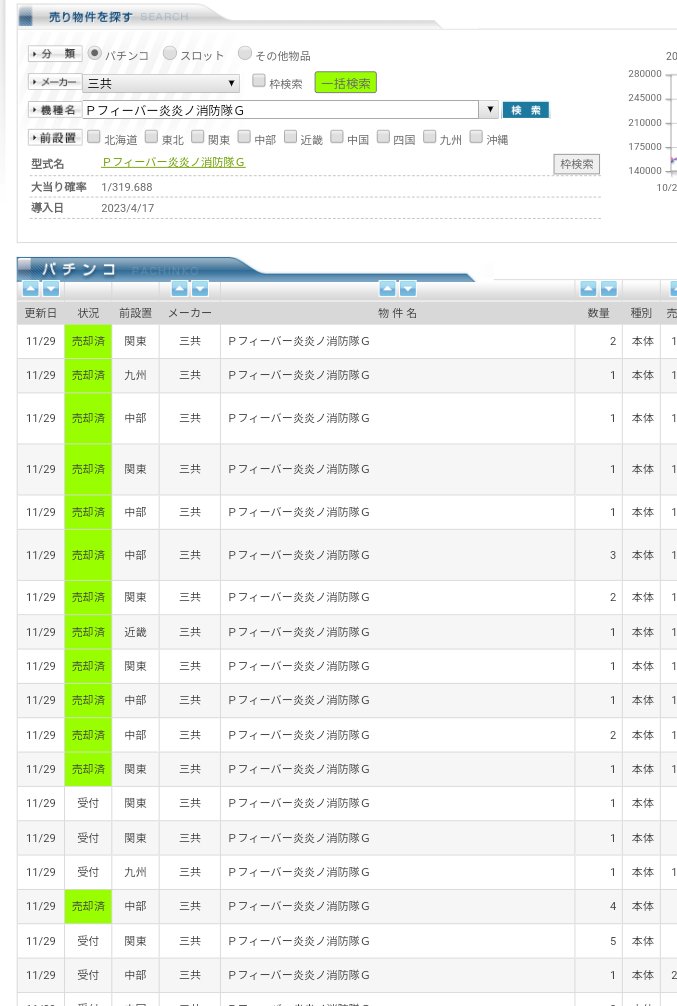677x1006 pixels.
Task: Click the 大当り確率 value 1/319.688
Action: pyautogui.click(x=127, y=187)
